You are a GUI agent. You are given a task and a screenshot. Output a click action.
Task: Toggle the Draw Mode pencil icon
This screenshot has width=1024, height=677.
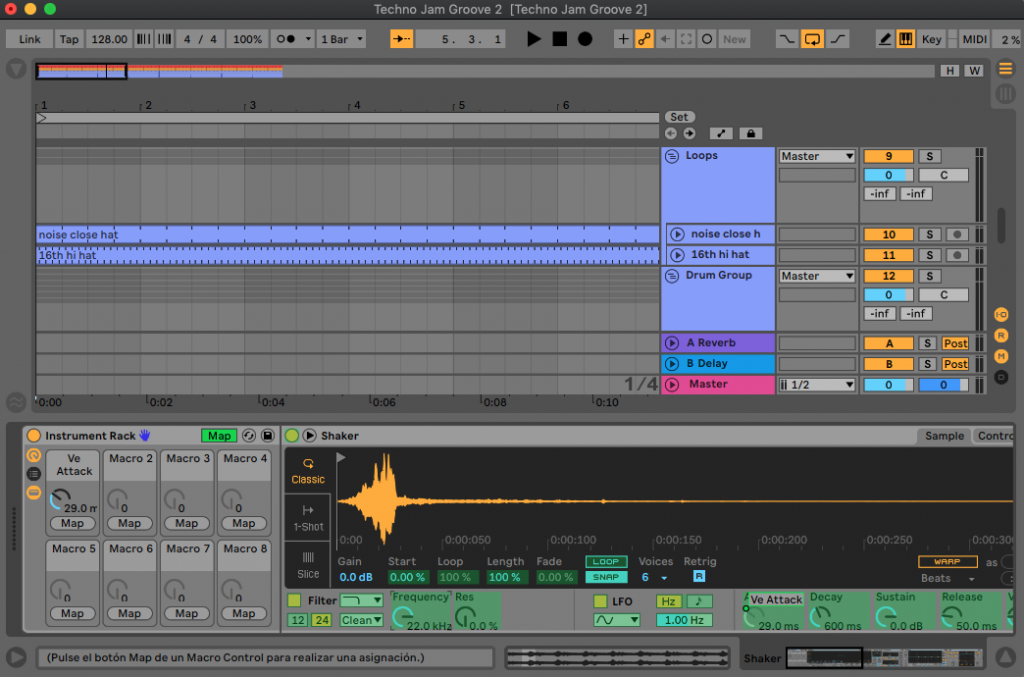click(884, 39)
